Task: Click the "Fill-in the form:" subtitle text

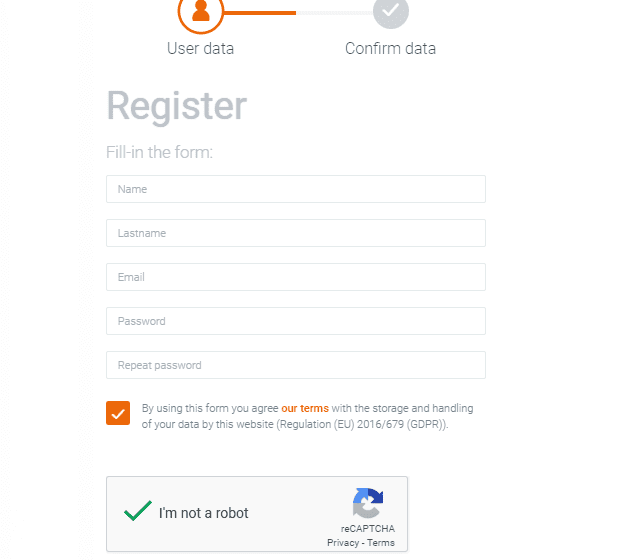Action: [x=160, y=153]
